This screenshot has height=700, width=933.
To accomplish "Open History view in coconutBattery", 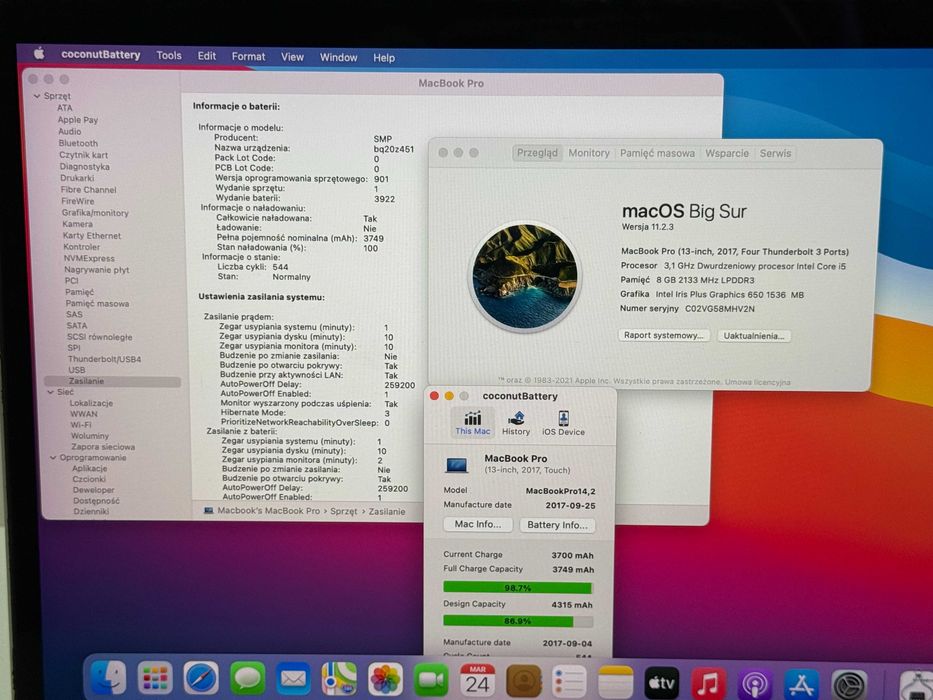I will [516, 423].
